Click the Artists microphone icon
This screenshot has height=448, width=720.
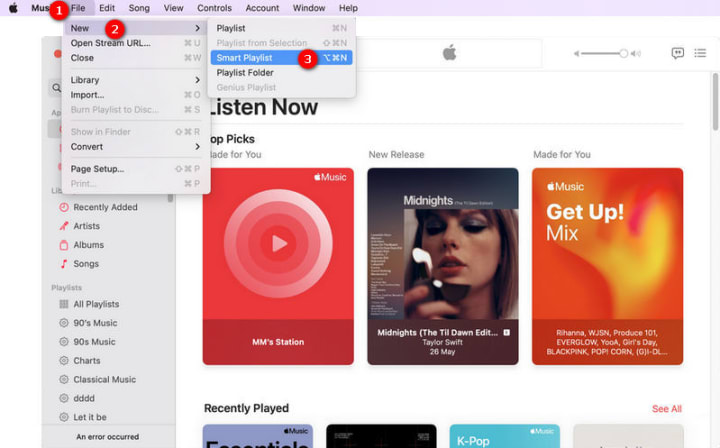click(64, 226)
